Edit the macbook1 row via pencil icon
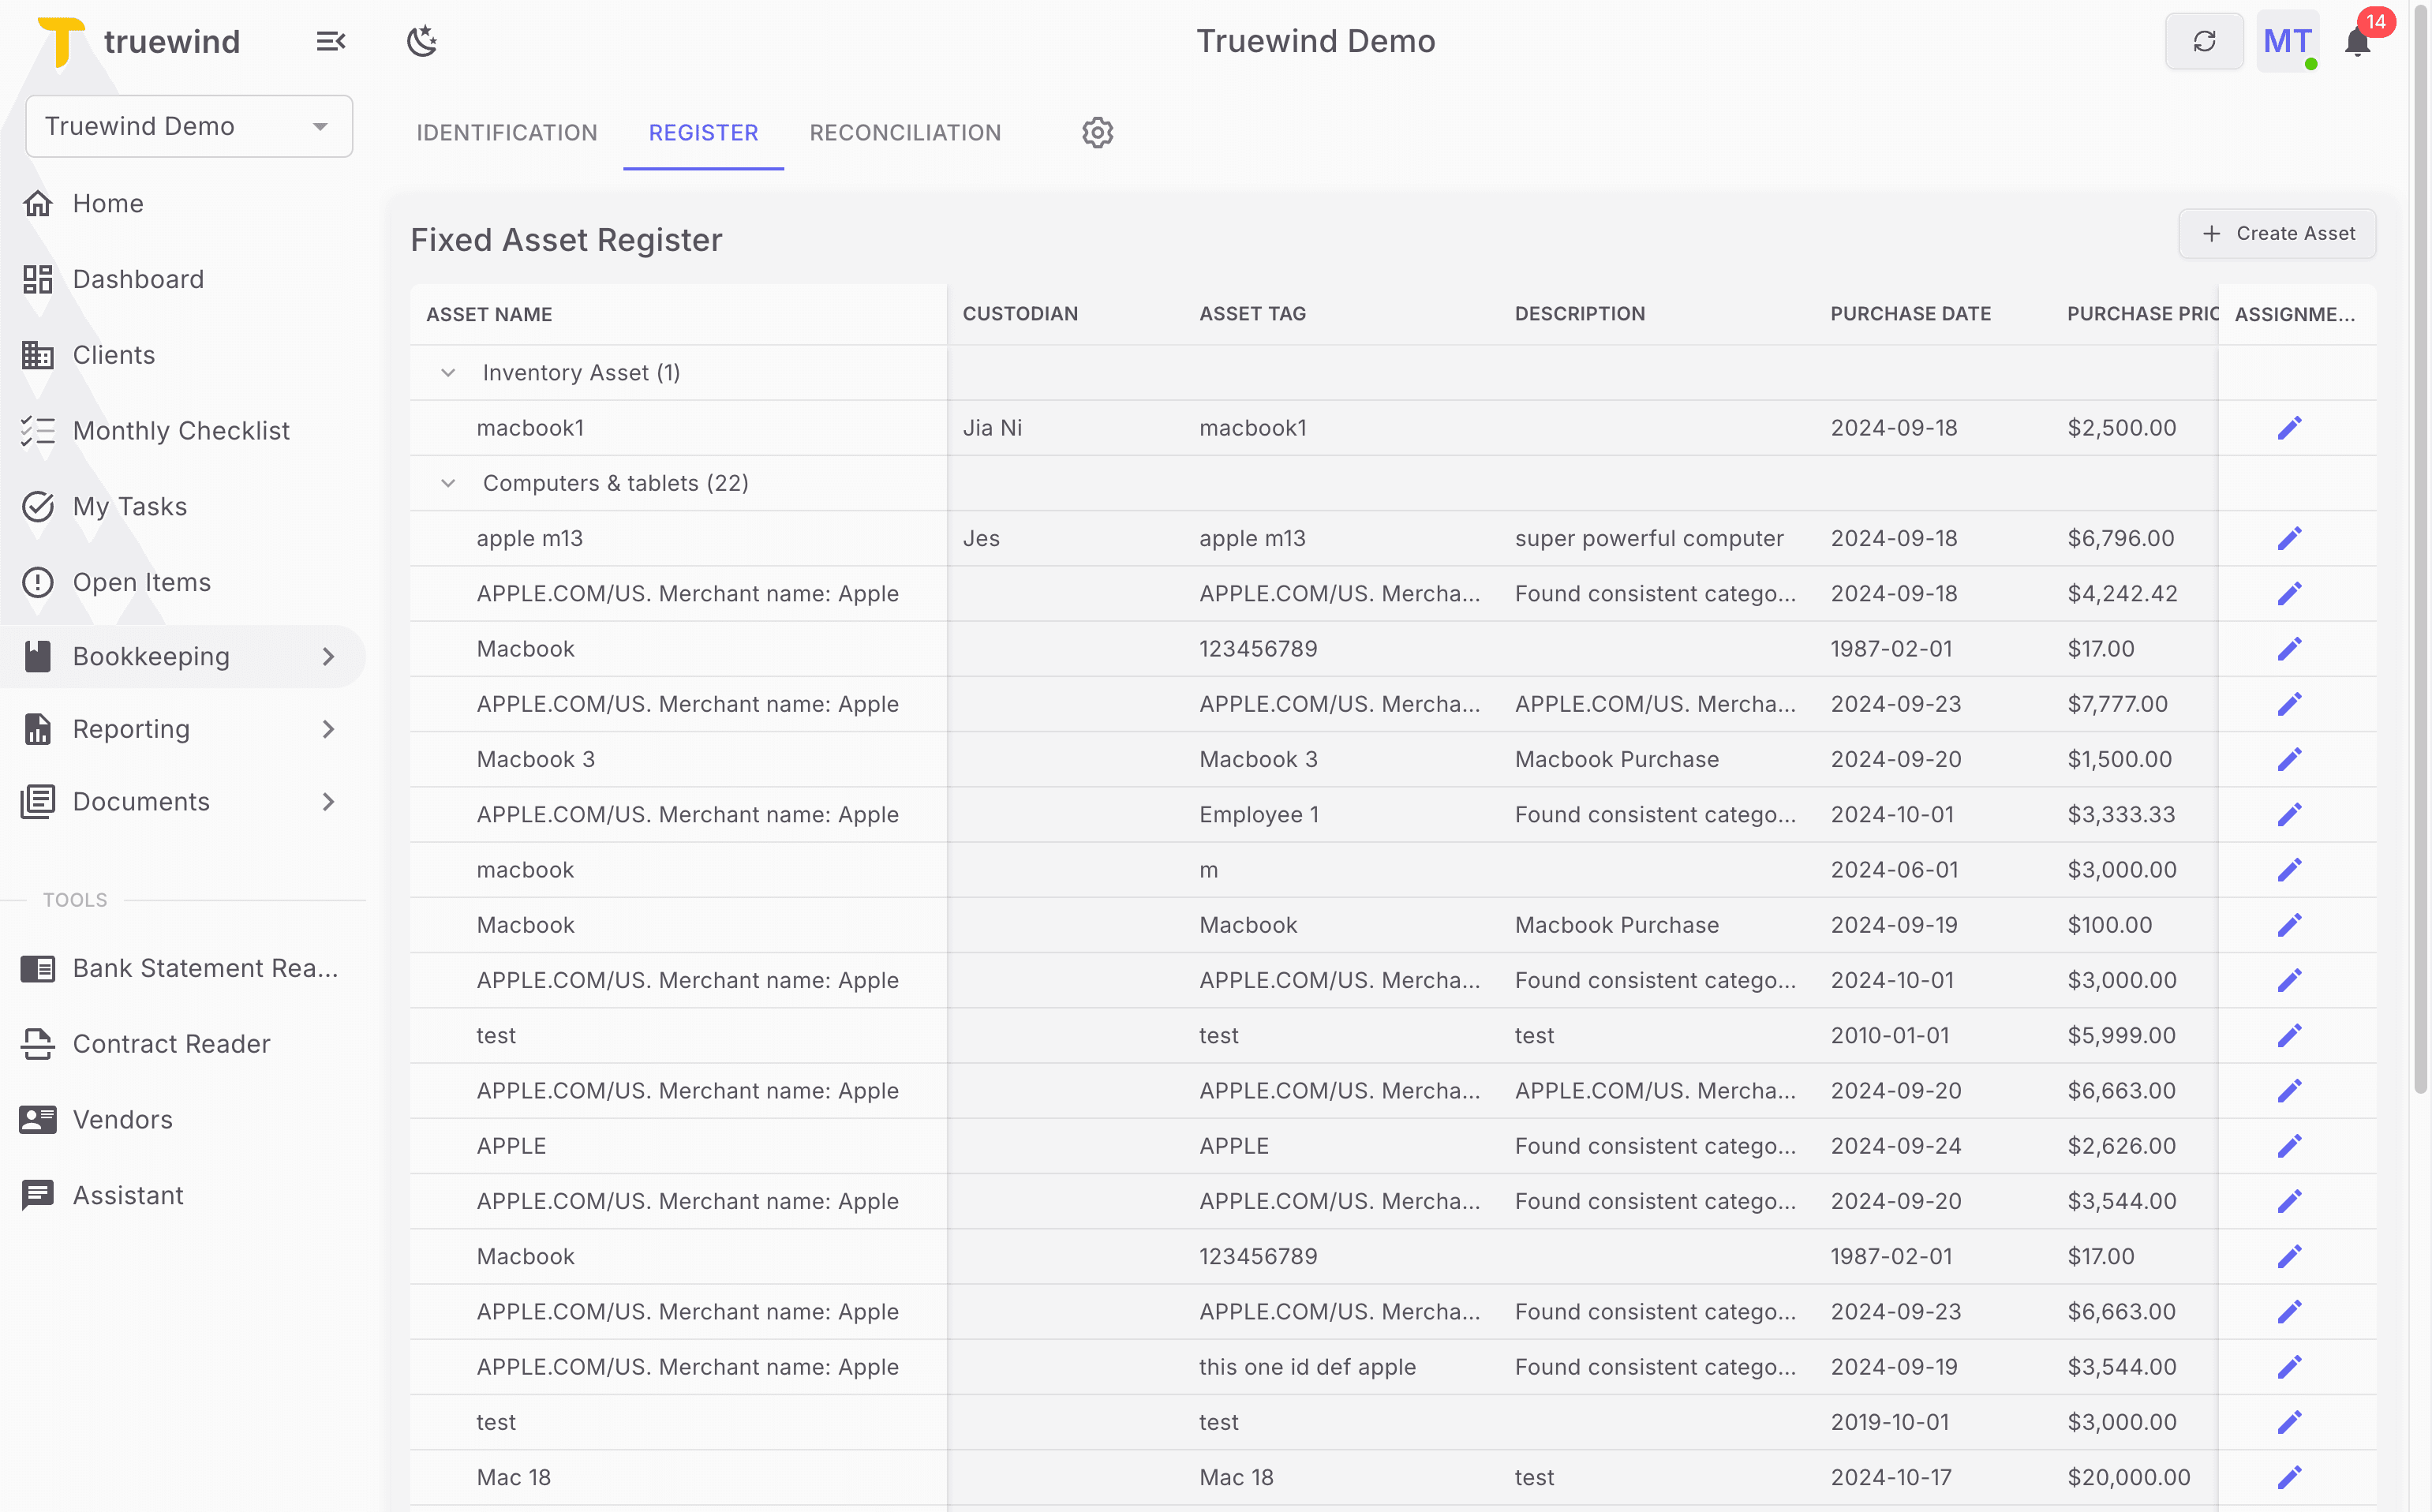The height and width of the screenshot is (1512, 2432). point(2290,427)
